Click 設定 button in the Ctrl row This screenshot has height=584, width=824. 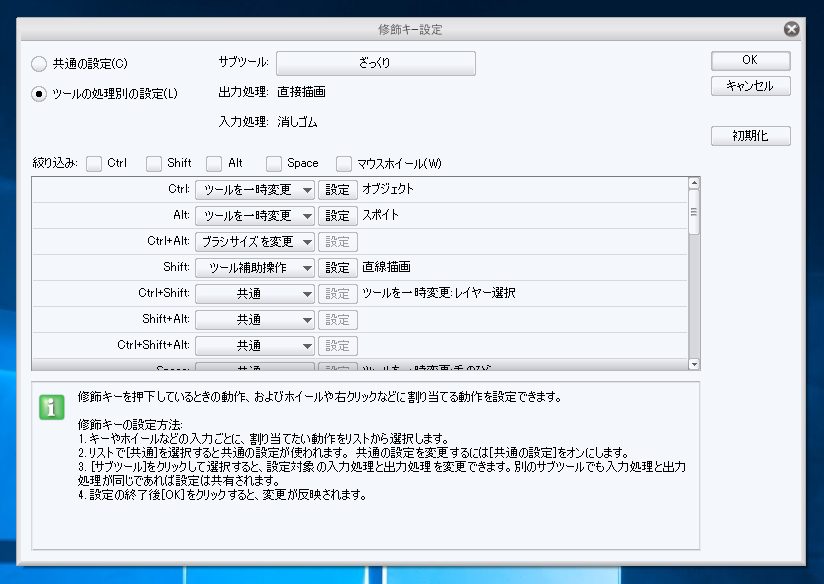pyautogui.click(x=338, y=190)
